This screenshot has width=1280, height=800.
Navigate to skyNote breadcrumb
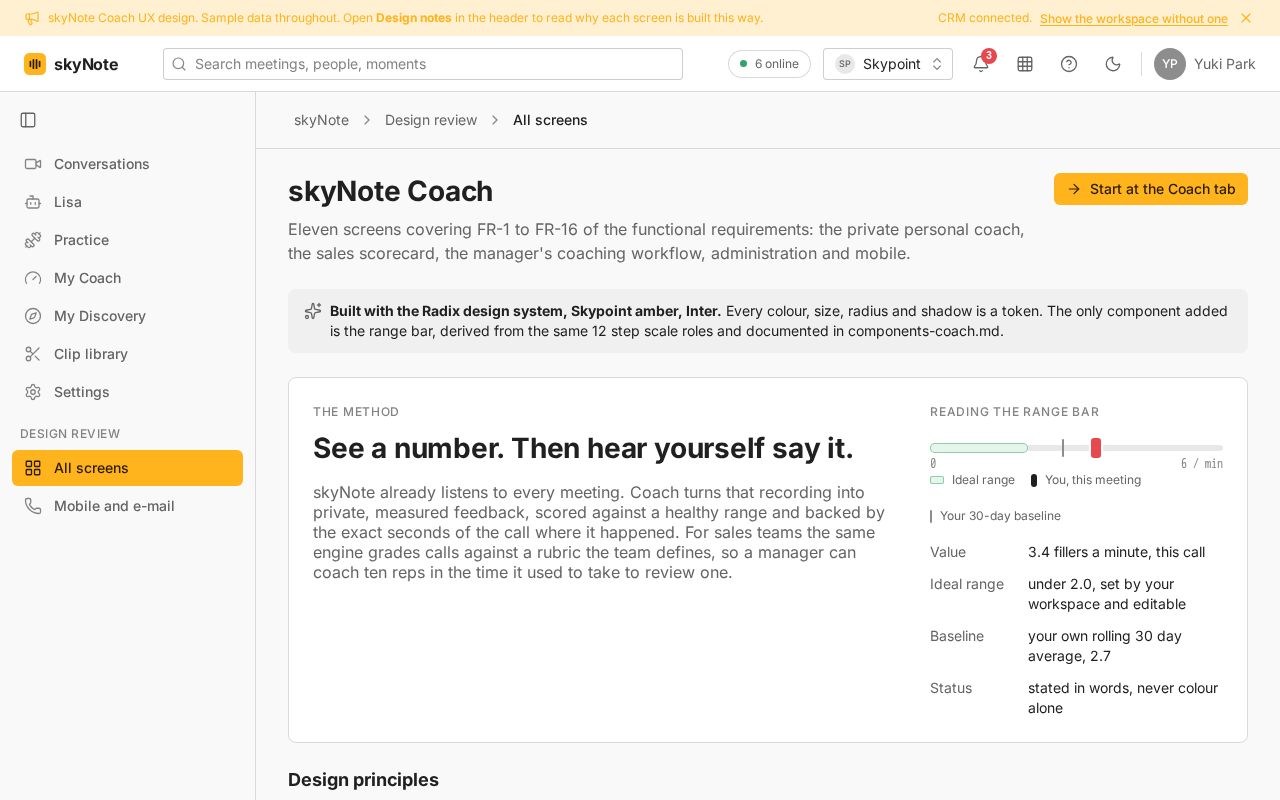[321, 120]
